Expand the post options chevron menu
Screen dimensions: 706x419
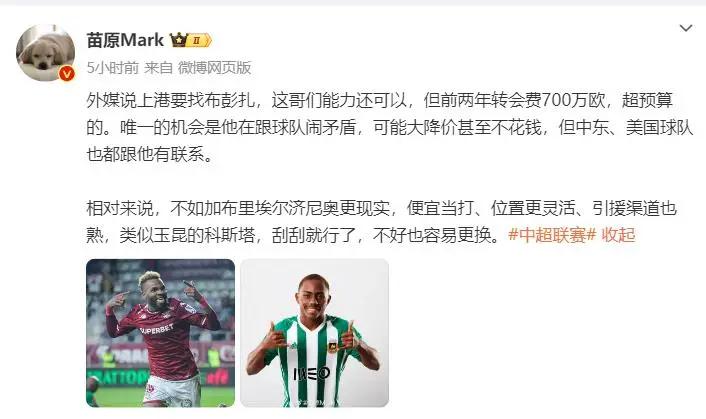click(685, 28)
